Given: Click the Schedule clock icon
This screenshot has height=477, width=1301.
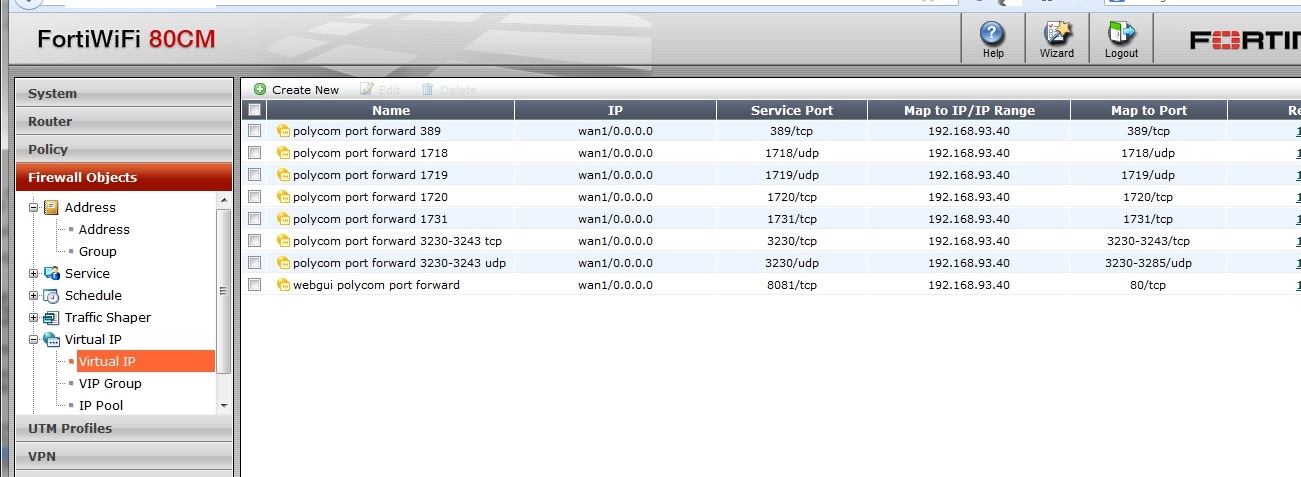Looking at the screenshot, I should (x=51, y=296).
